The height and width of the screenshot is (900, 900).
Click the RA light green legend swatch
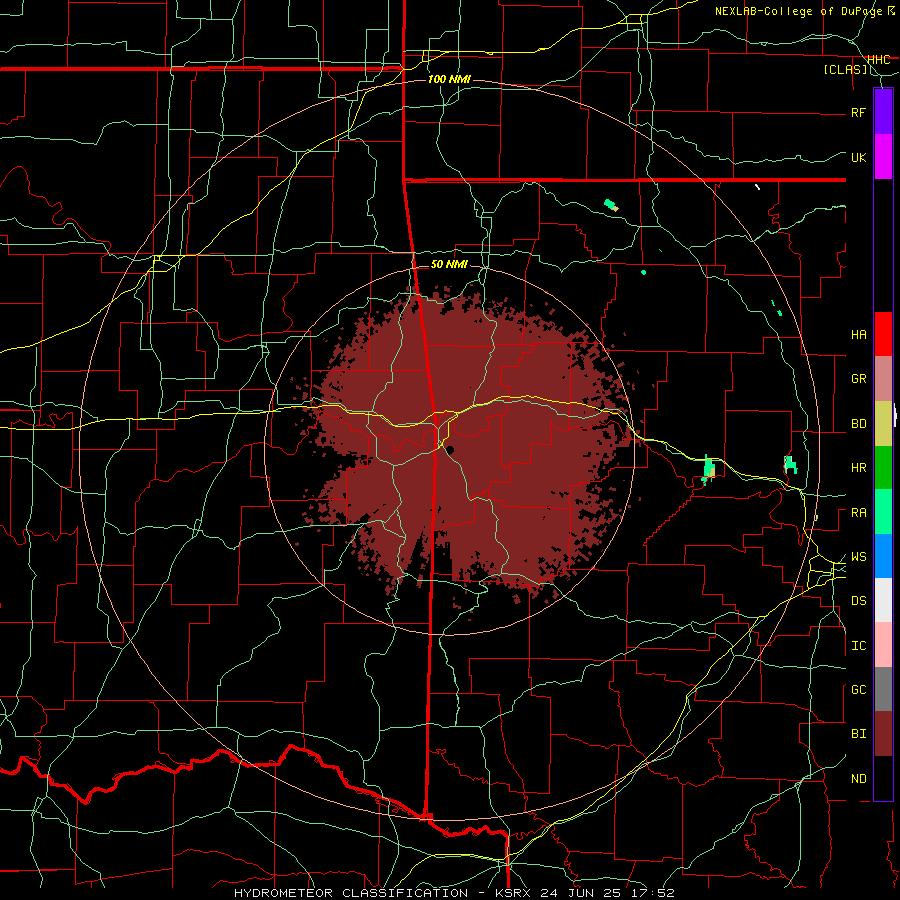click(883, 512)
